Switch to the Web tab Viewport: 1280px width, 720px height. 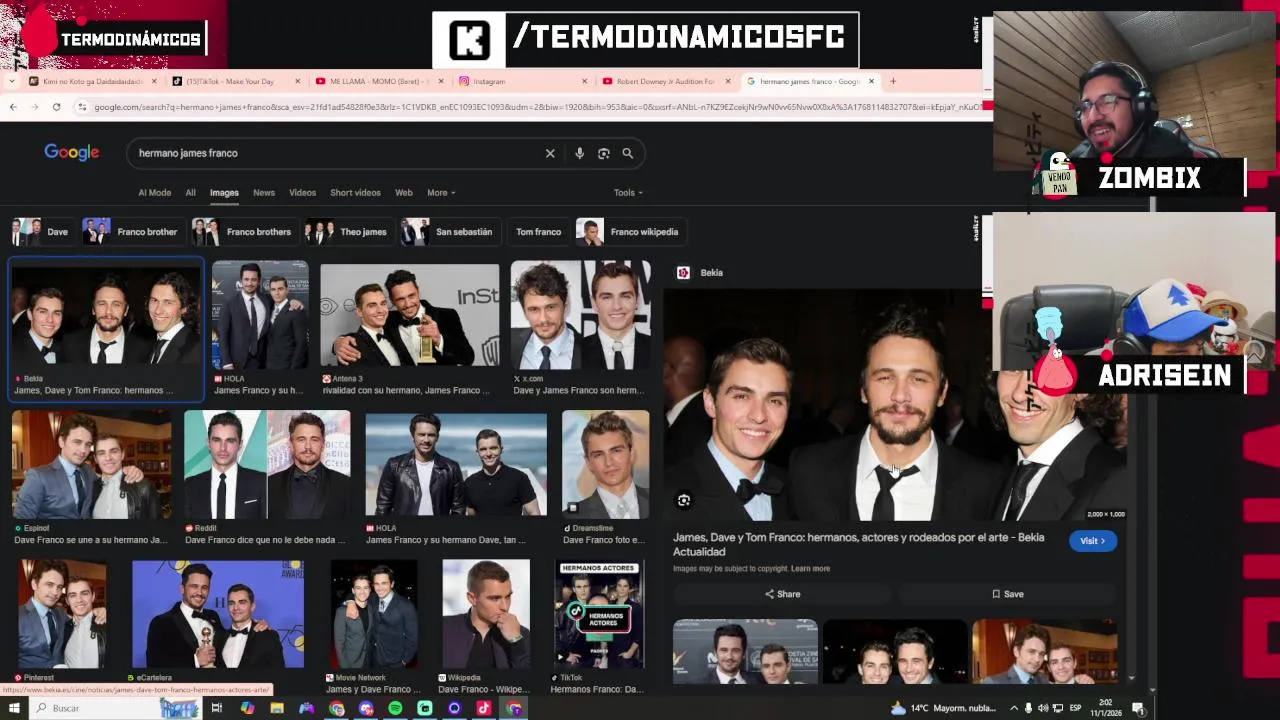point(404,192)
